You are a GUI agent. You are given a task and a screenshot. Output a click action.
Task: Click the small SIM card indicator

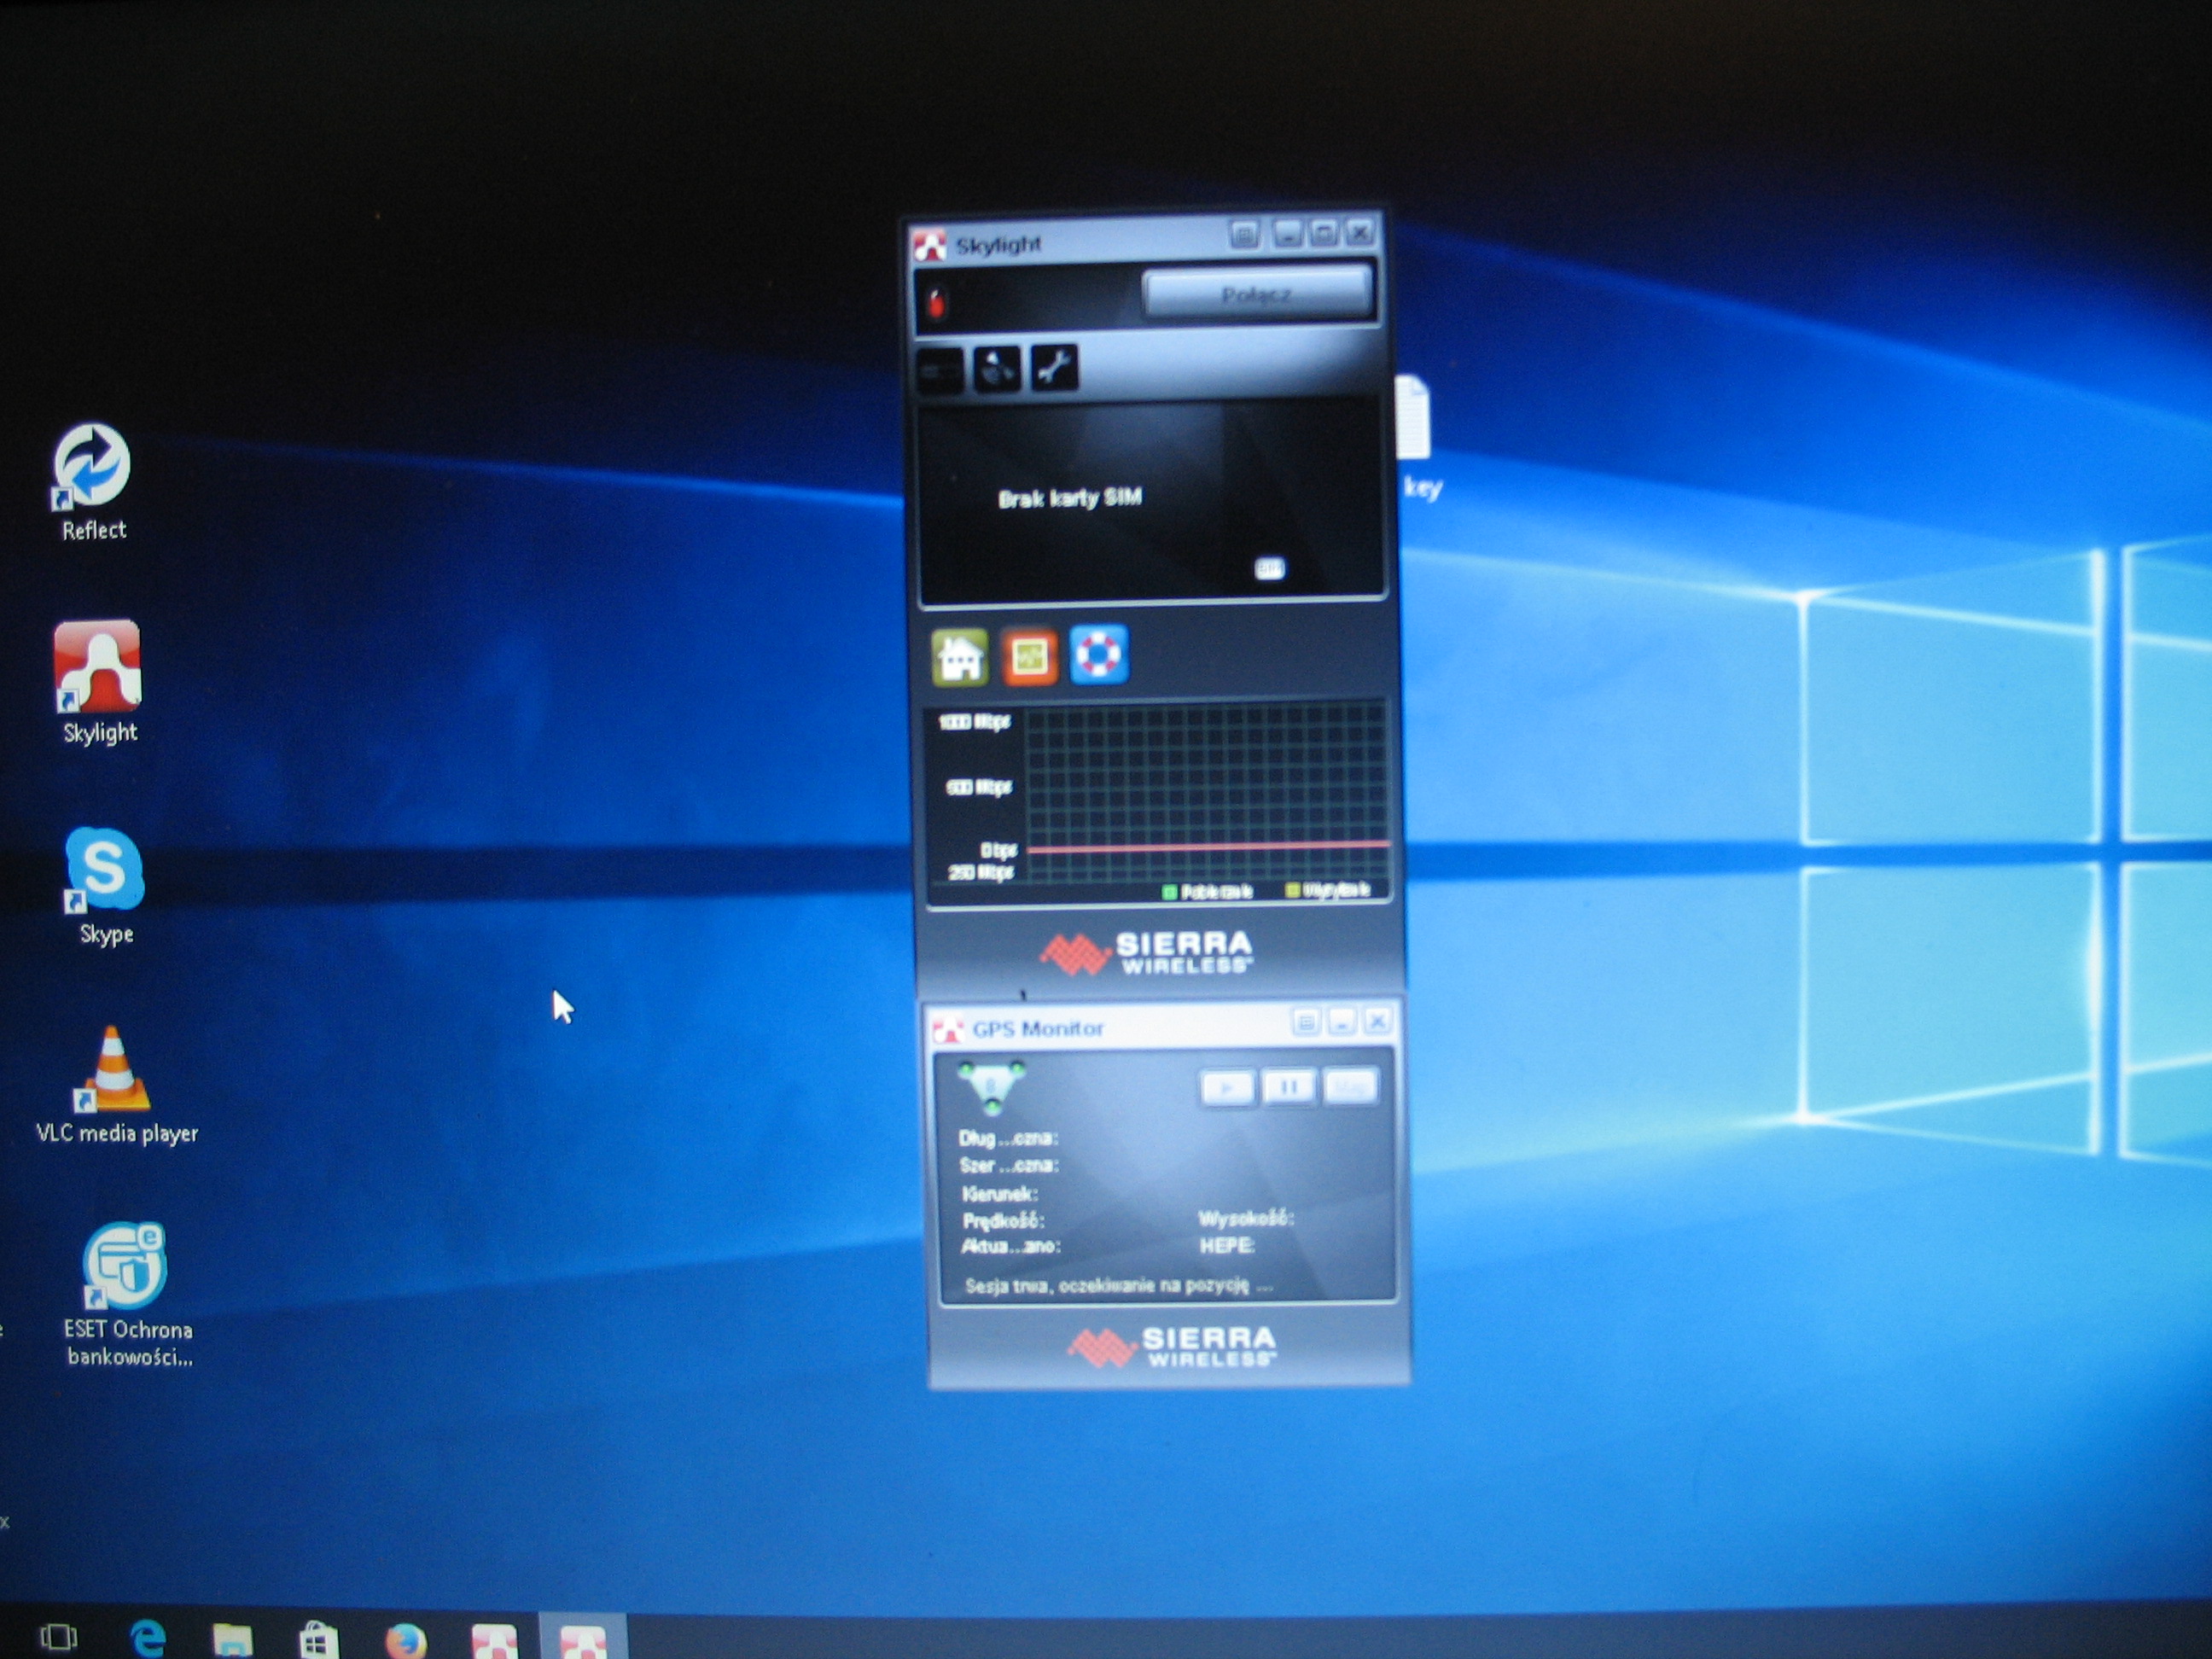point(1268,568)
